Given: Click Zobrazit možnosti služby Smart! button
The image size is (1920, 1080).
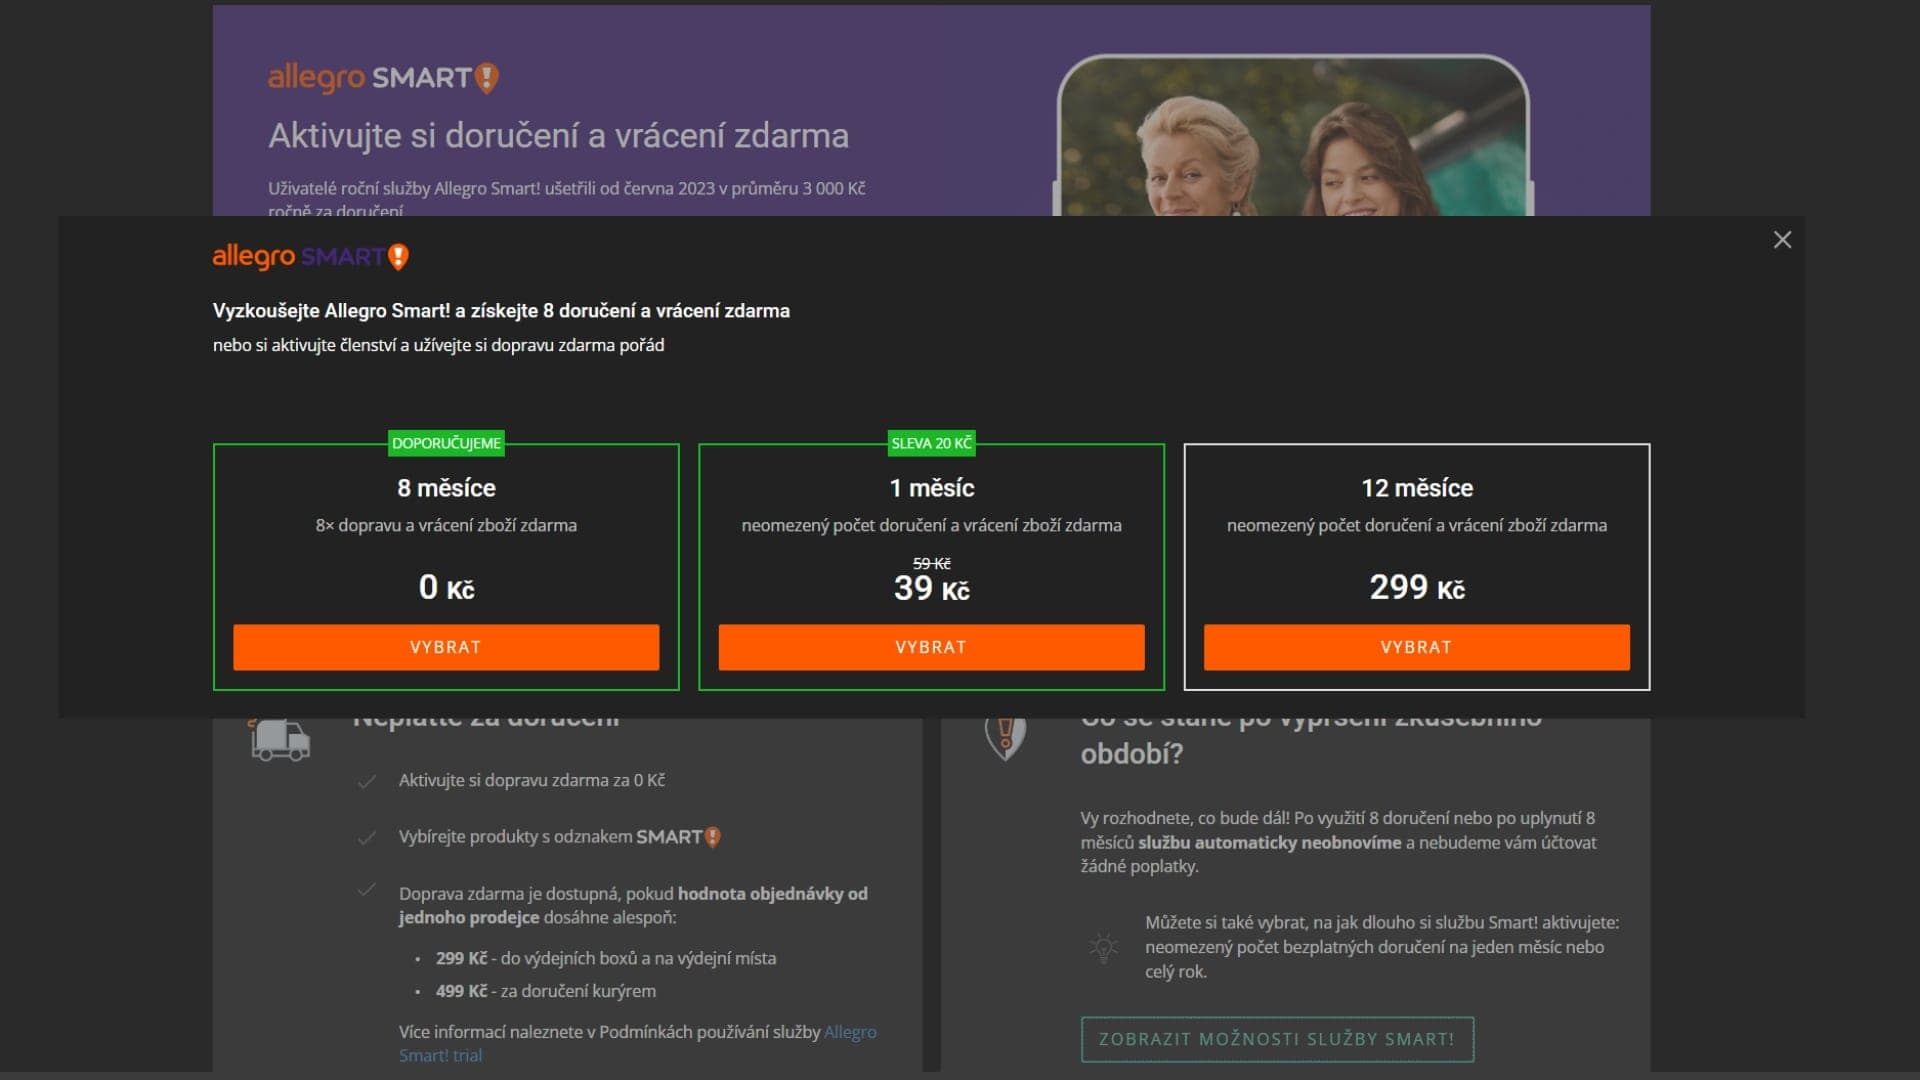Looking at the screenshot, I should (x=1277, y=1039).
